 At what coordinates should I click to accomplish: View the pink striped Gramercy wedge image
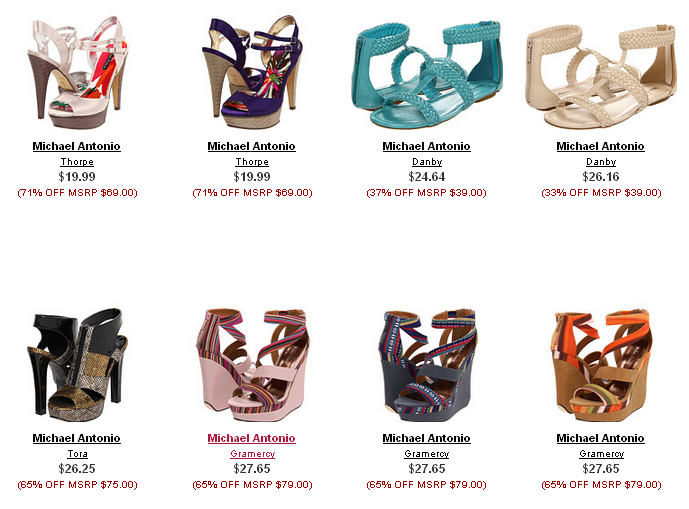click(252, 365)
